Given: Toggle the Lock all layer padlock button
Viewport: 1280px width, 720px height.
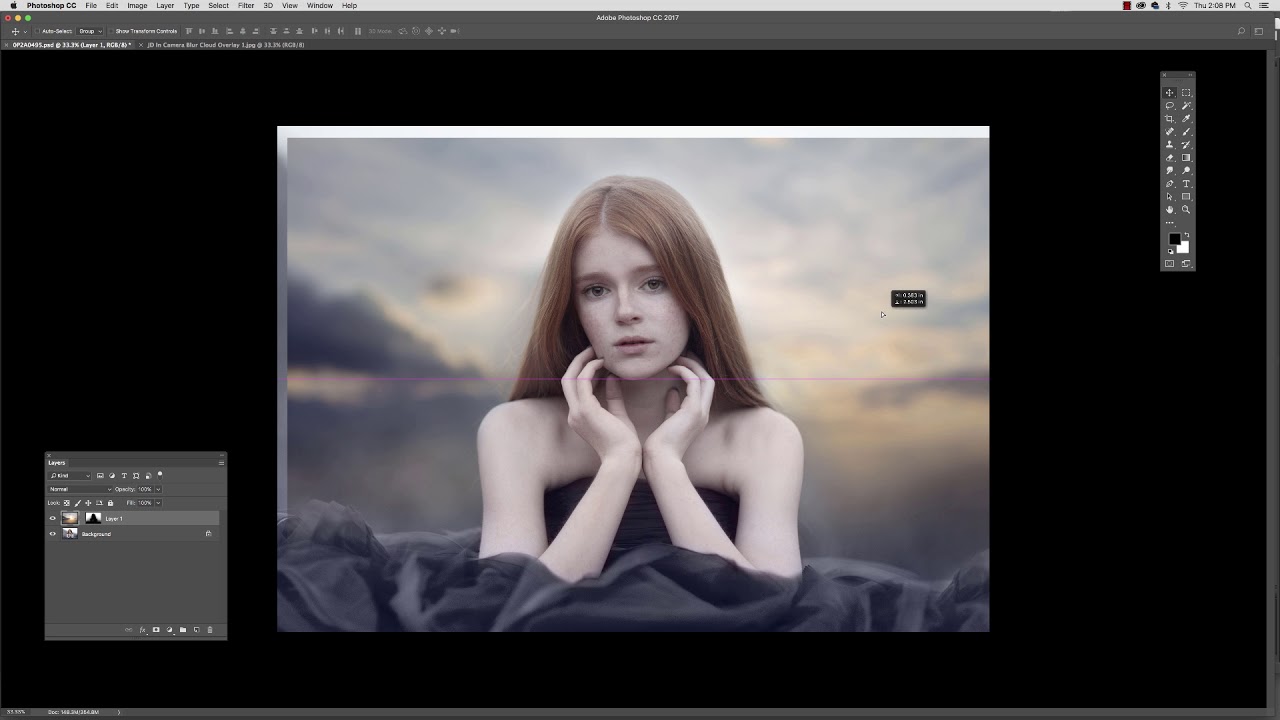Looking at the screenshot, I should 110,503.
